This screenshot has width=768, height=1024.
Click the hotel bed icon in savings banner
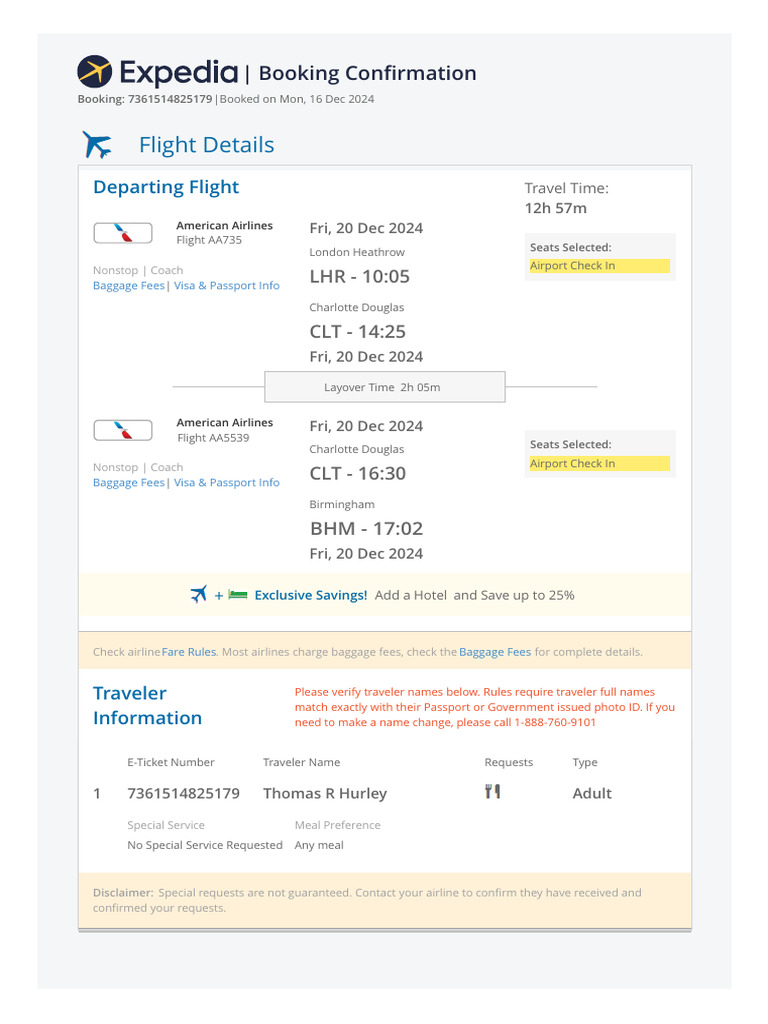coord(237,595)
